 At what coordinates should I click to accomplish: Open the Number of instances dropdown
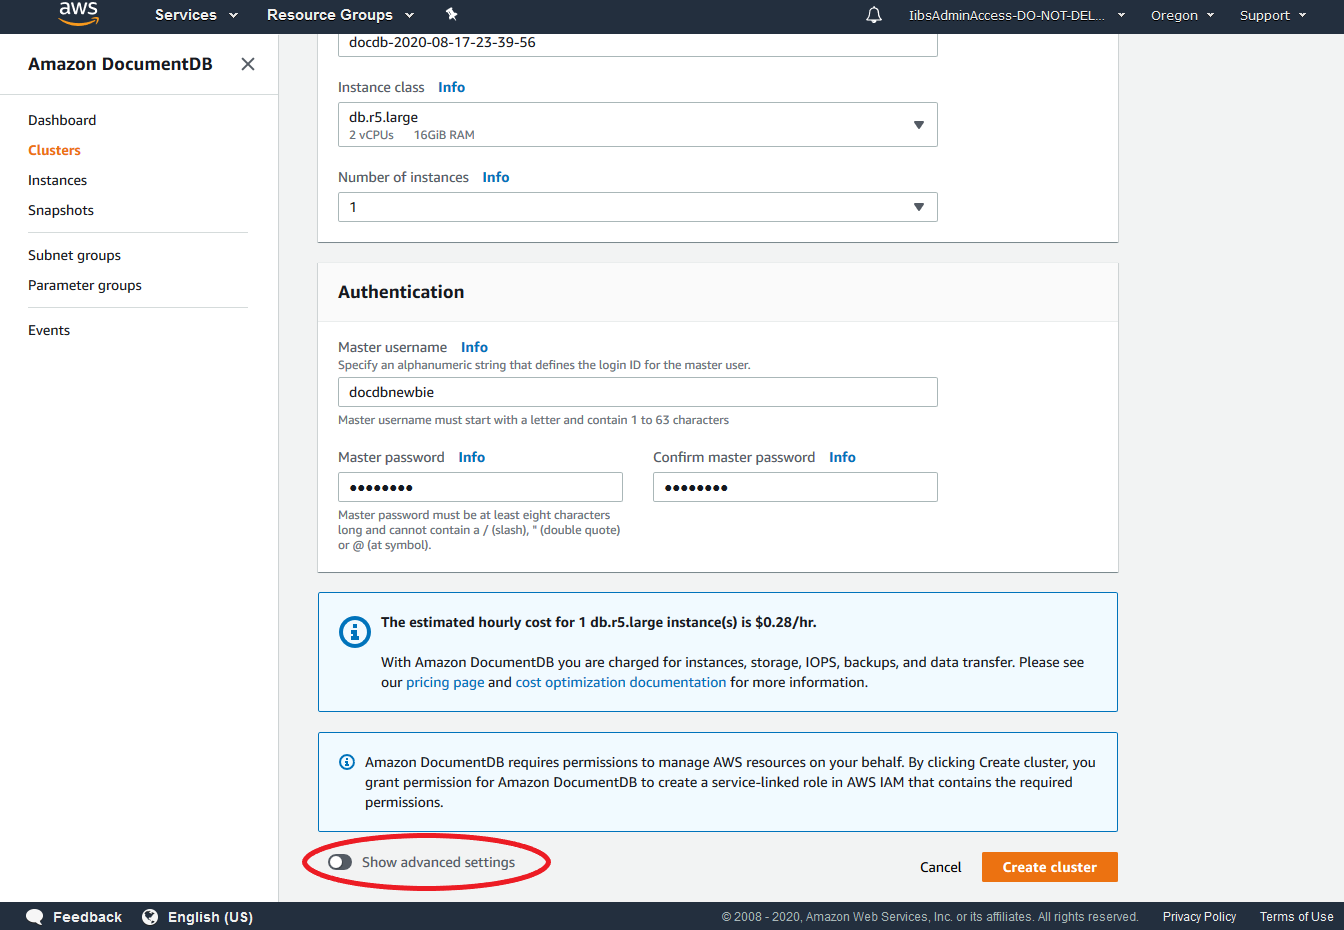[918, 207]
